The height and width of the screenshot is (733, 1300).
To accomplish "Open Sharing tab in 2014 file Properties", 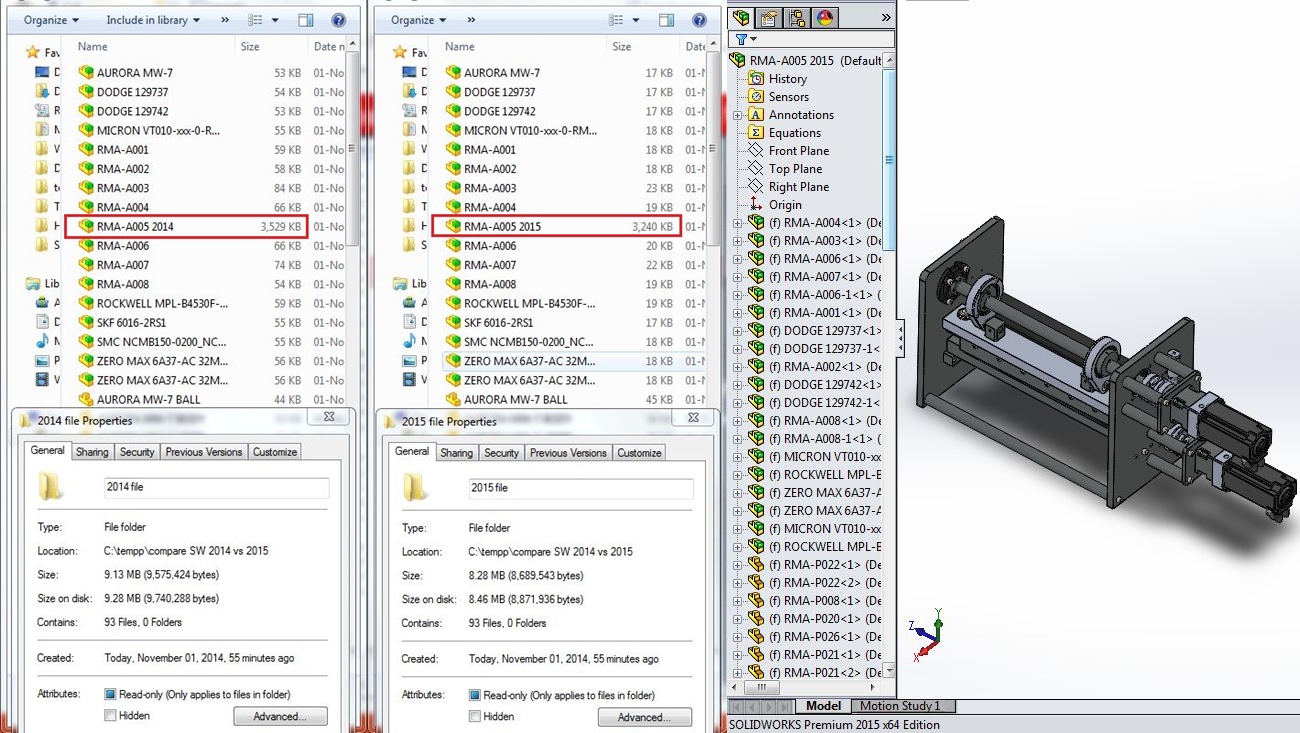I will (x=92, y=452).
